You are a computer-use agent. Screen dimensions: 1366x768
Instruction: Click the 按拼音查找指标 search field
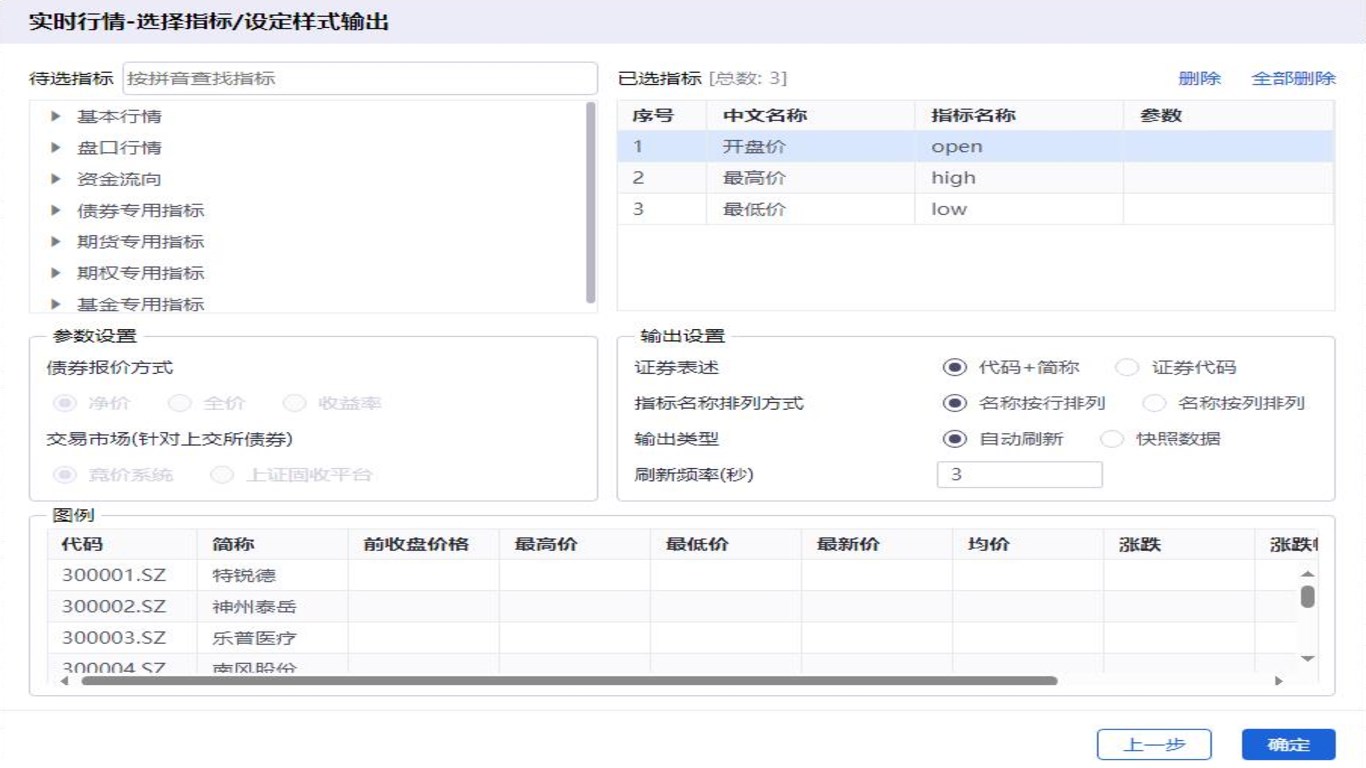point(360,78)
